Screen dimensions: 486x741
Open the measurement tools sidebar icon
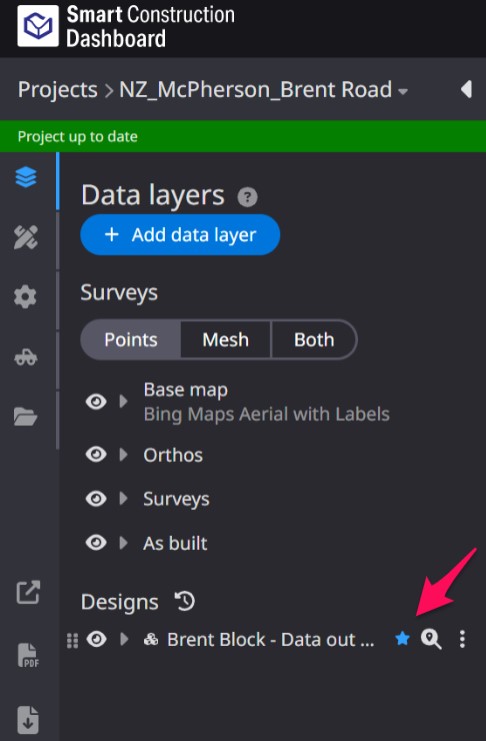coord(26,237)
